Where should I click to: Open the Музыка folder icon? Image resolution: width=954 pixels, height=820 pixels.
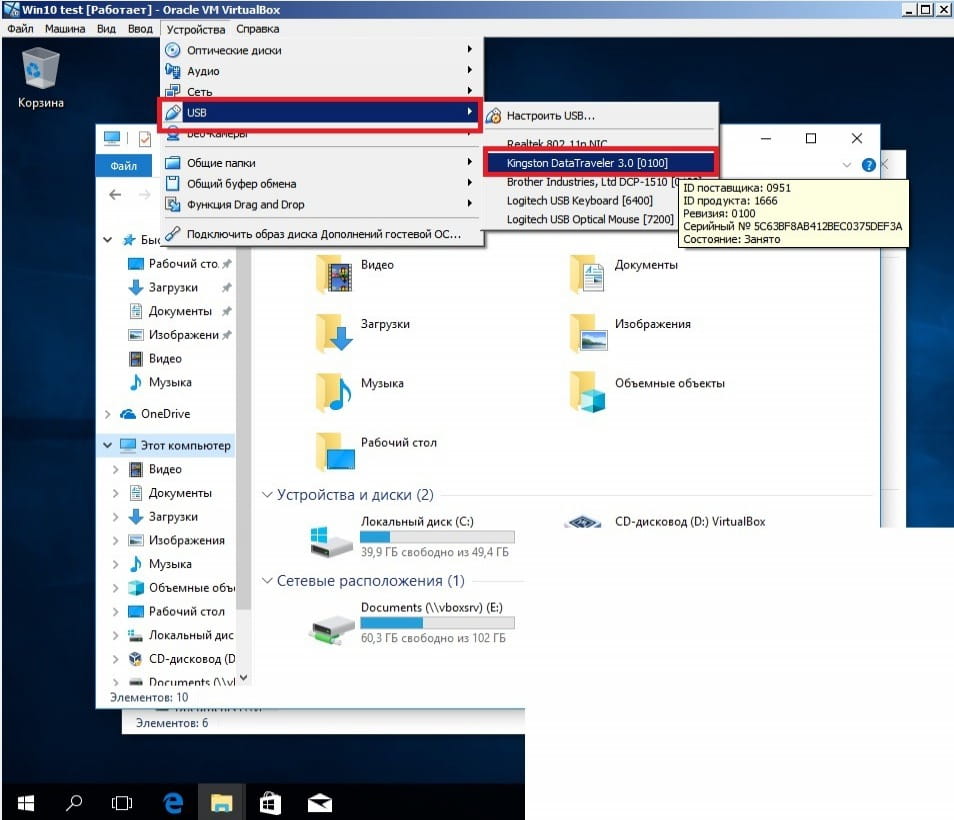(x=335, y=392)
